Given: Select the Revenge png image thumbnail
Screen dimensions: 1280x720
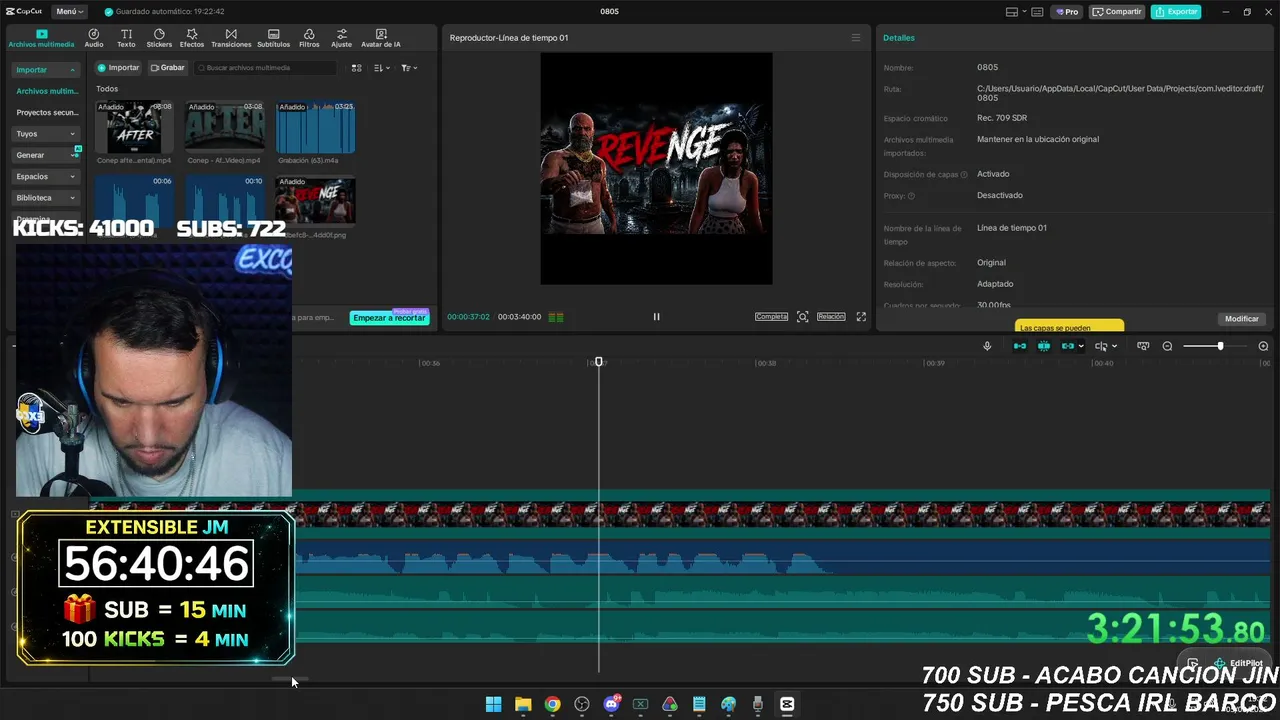Looking at the screenshot, I should point(316,201).
